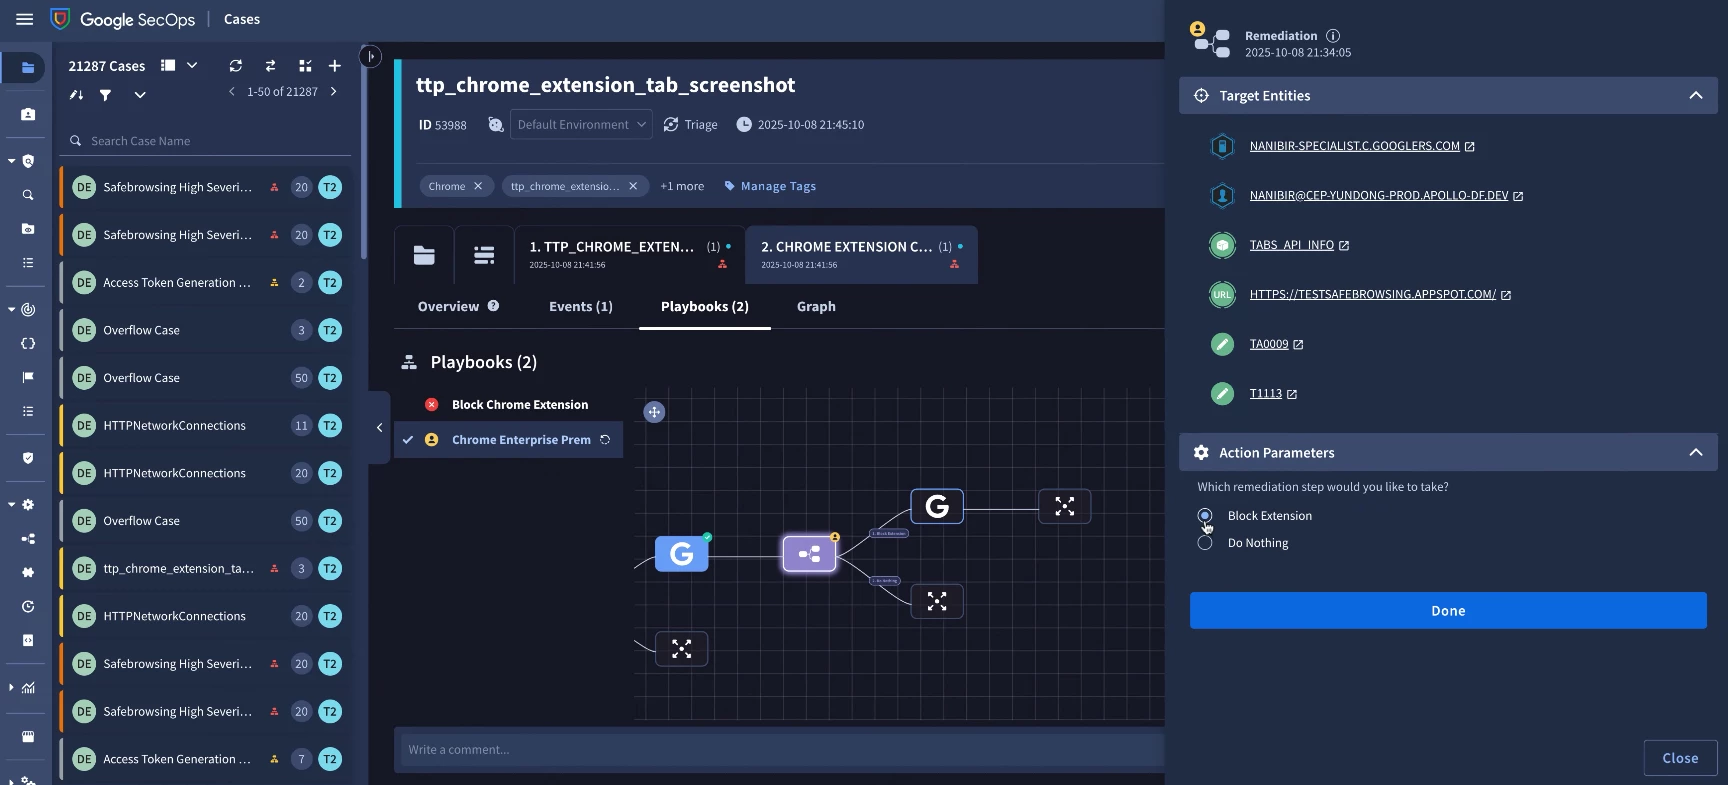Open the ttp_chrome_extension_ta... case
This screenshot has height=785, width=1728.
pos(205,569)
